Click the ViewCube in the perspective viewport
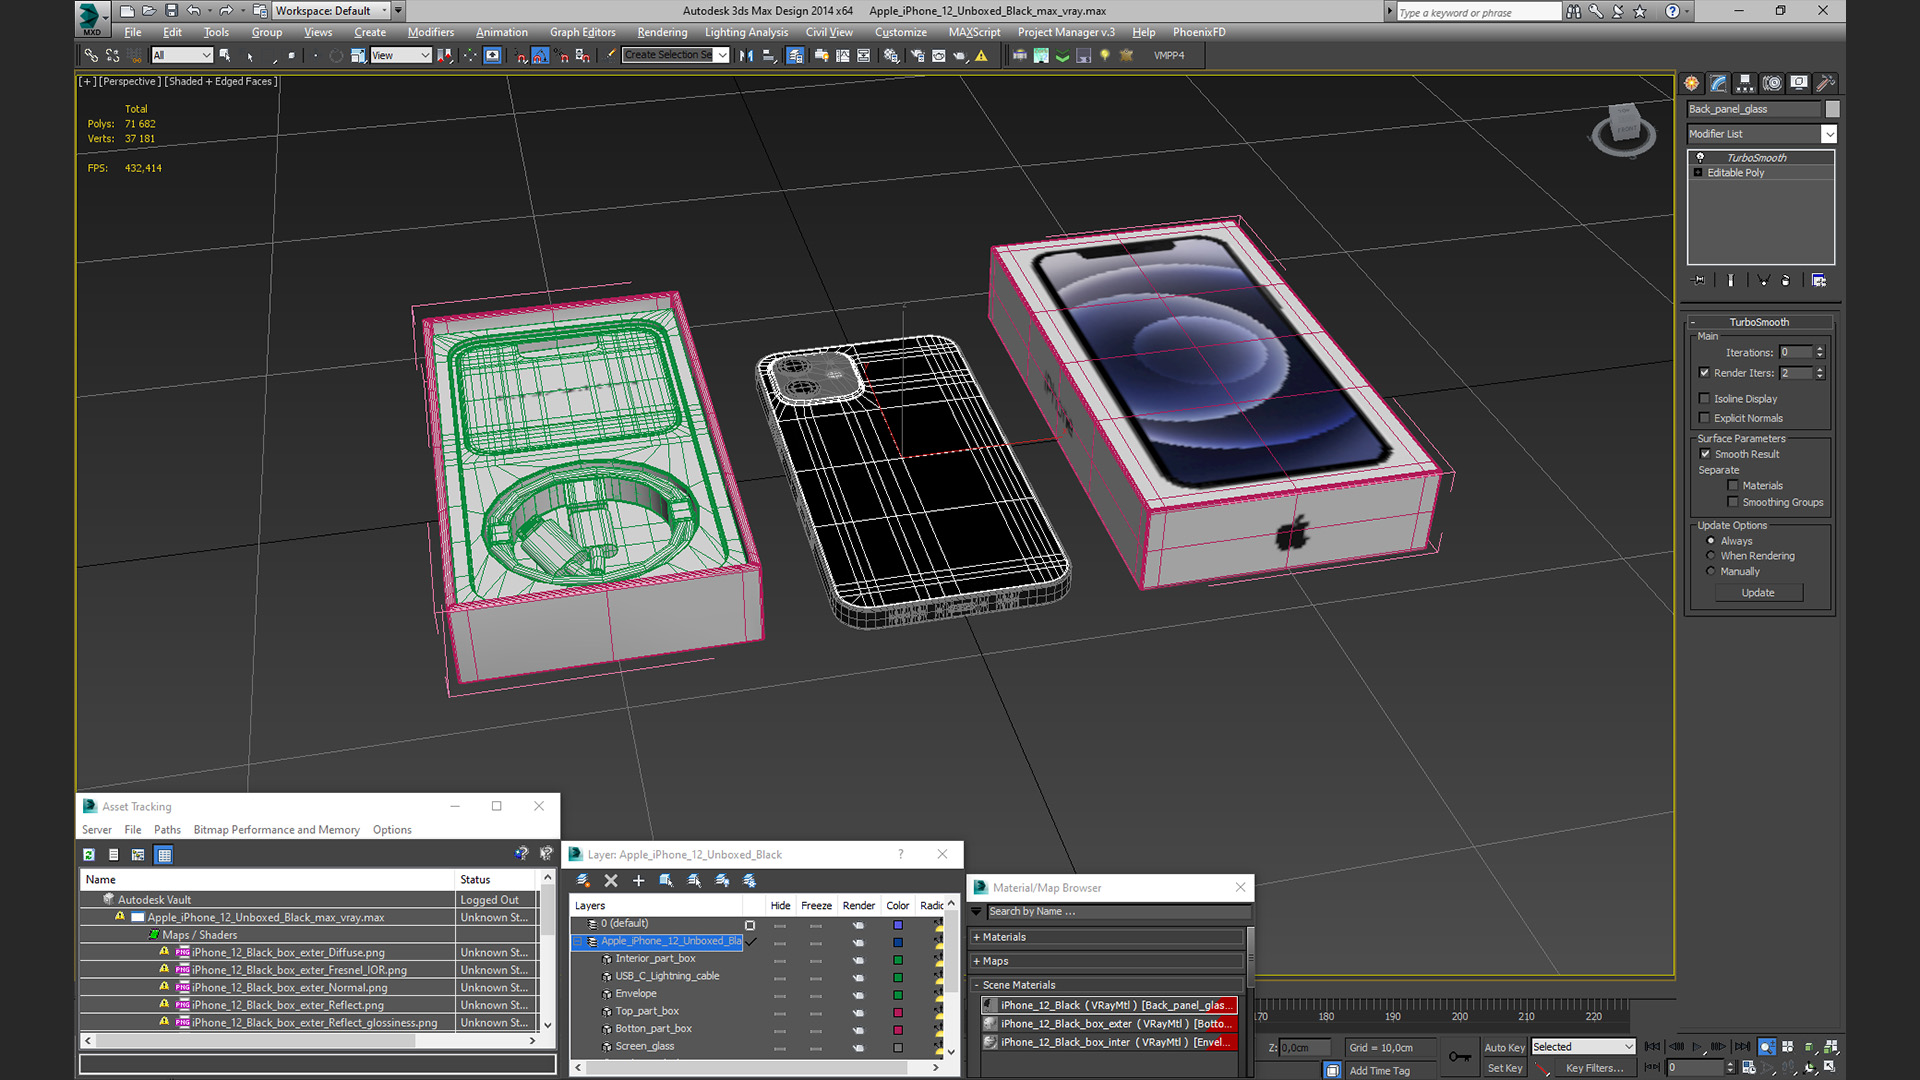The height and width of the screenshot is (1080, 1920). [1623, 127]
